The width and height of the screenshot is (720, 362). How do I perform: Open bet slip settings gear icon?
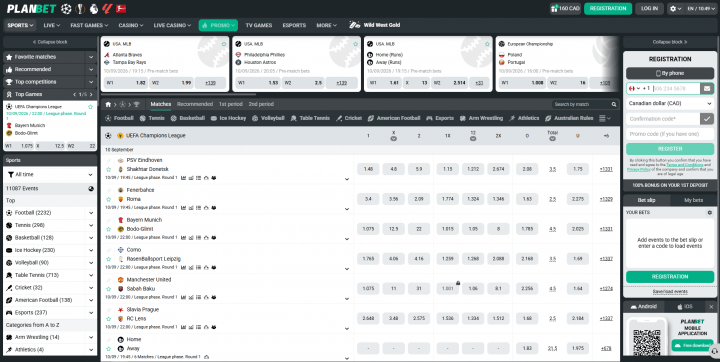click(x=709, y=213)
